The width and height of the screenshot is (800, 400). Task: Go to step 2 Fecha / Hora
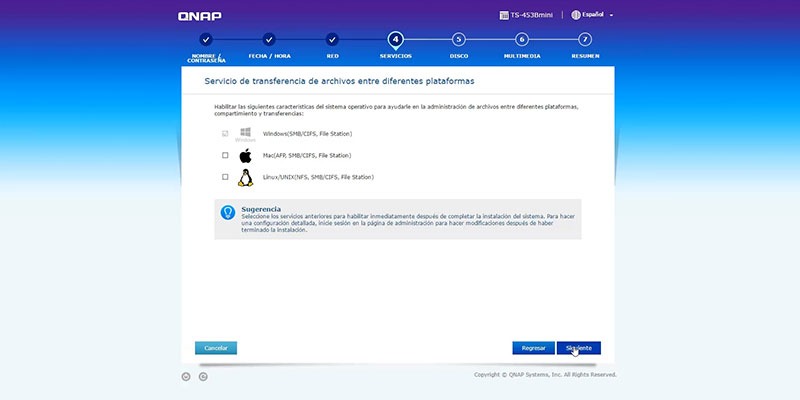click(269, 40)
